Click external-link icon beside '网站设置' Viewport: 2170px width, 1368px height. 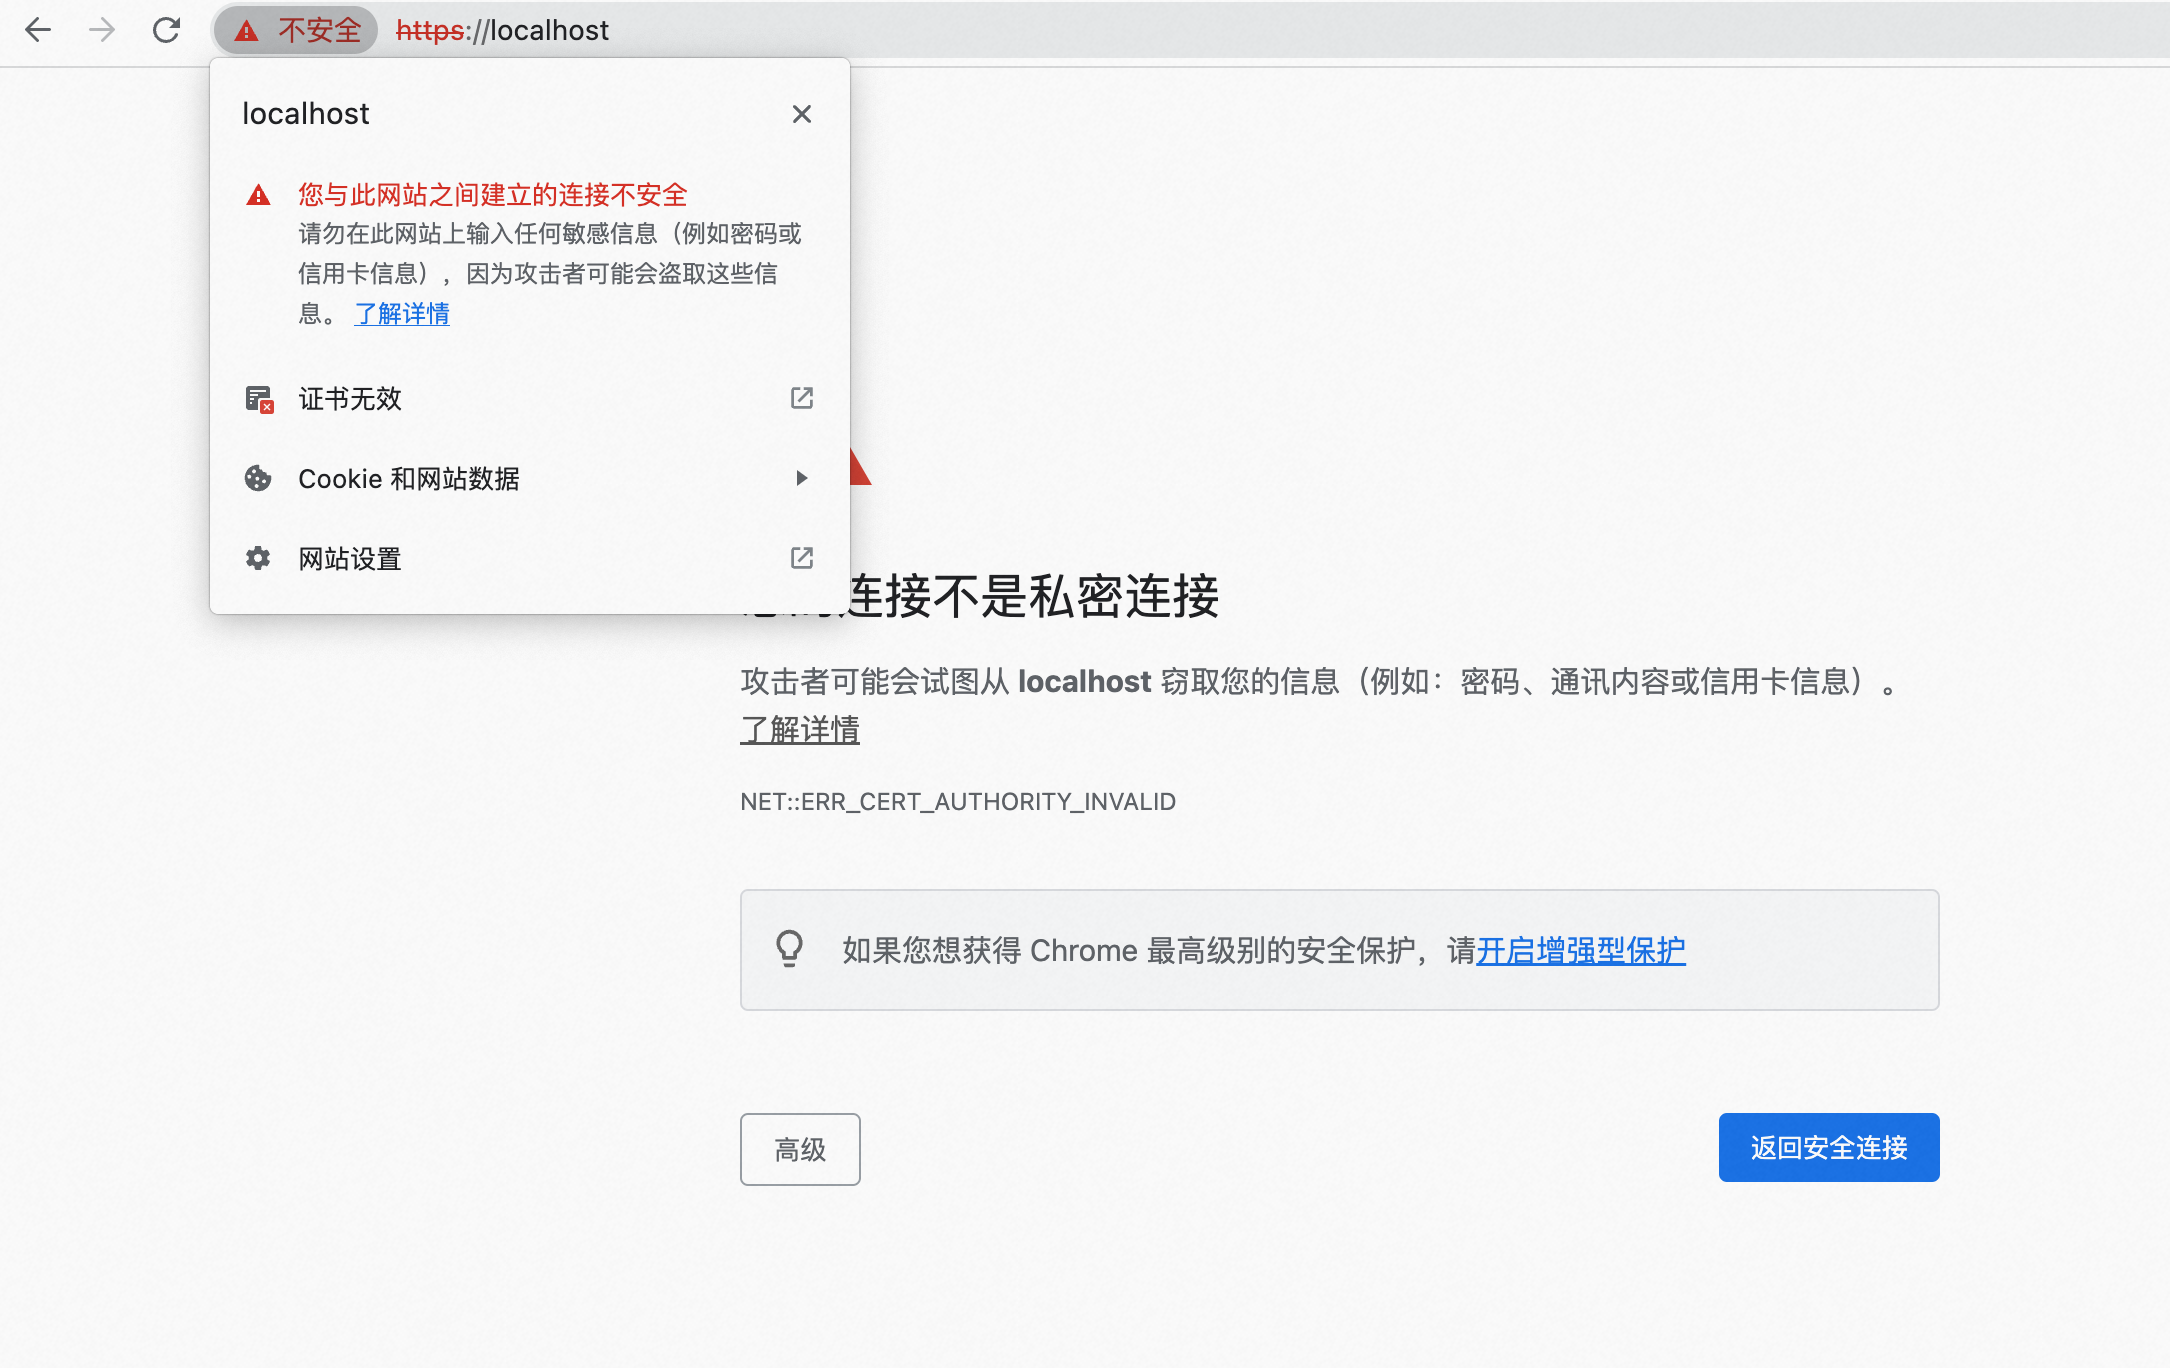point(802,558)
